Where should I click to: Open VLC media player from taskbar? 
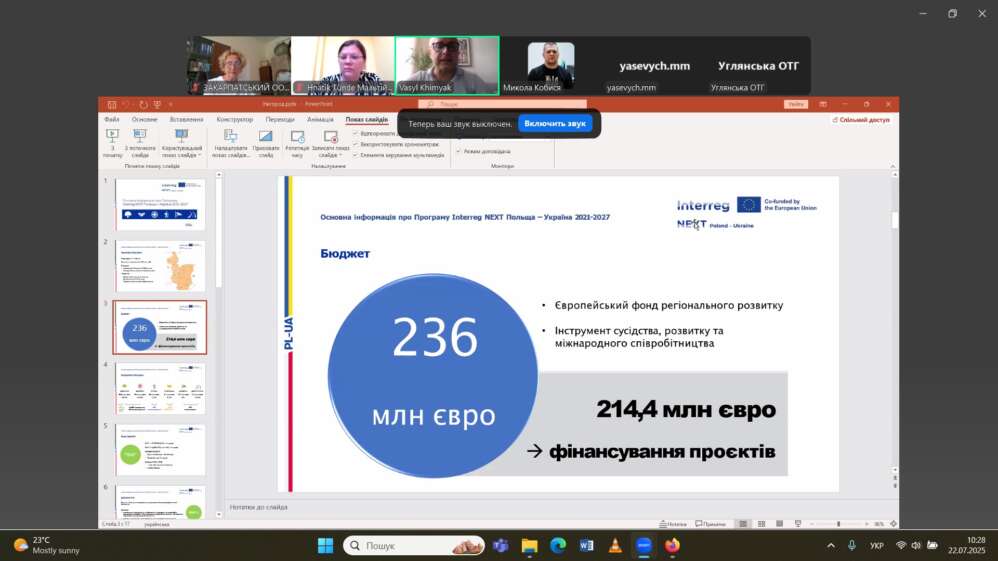pos(615,546)
